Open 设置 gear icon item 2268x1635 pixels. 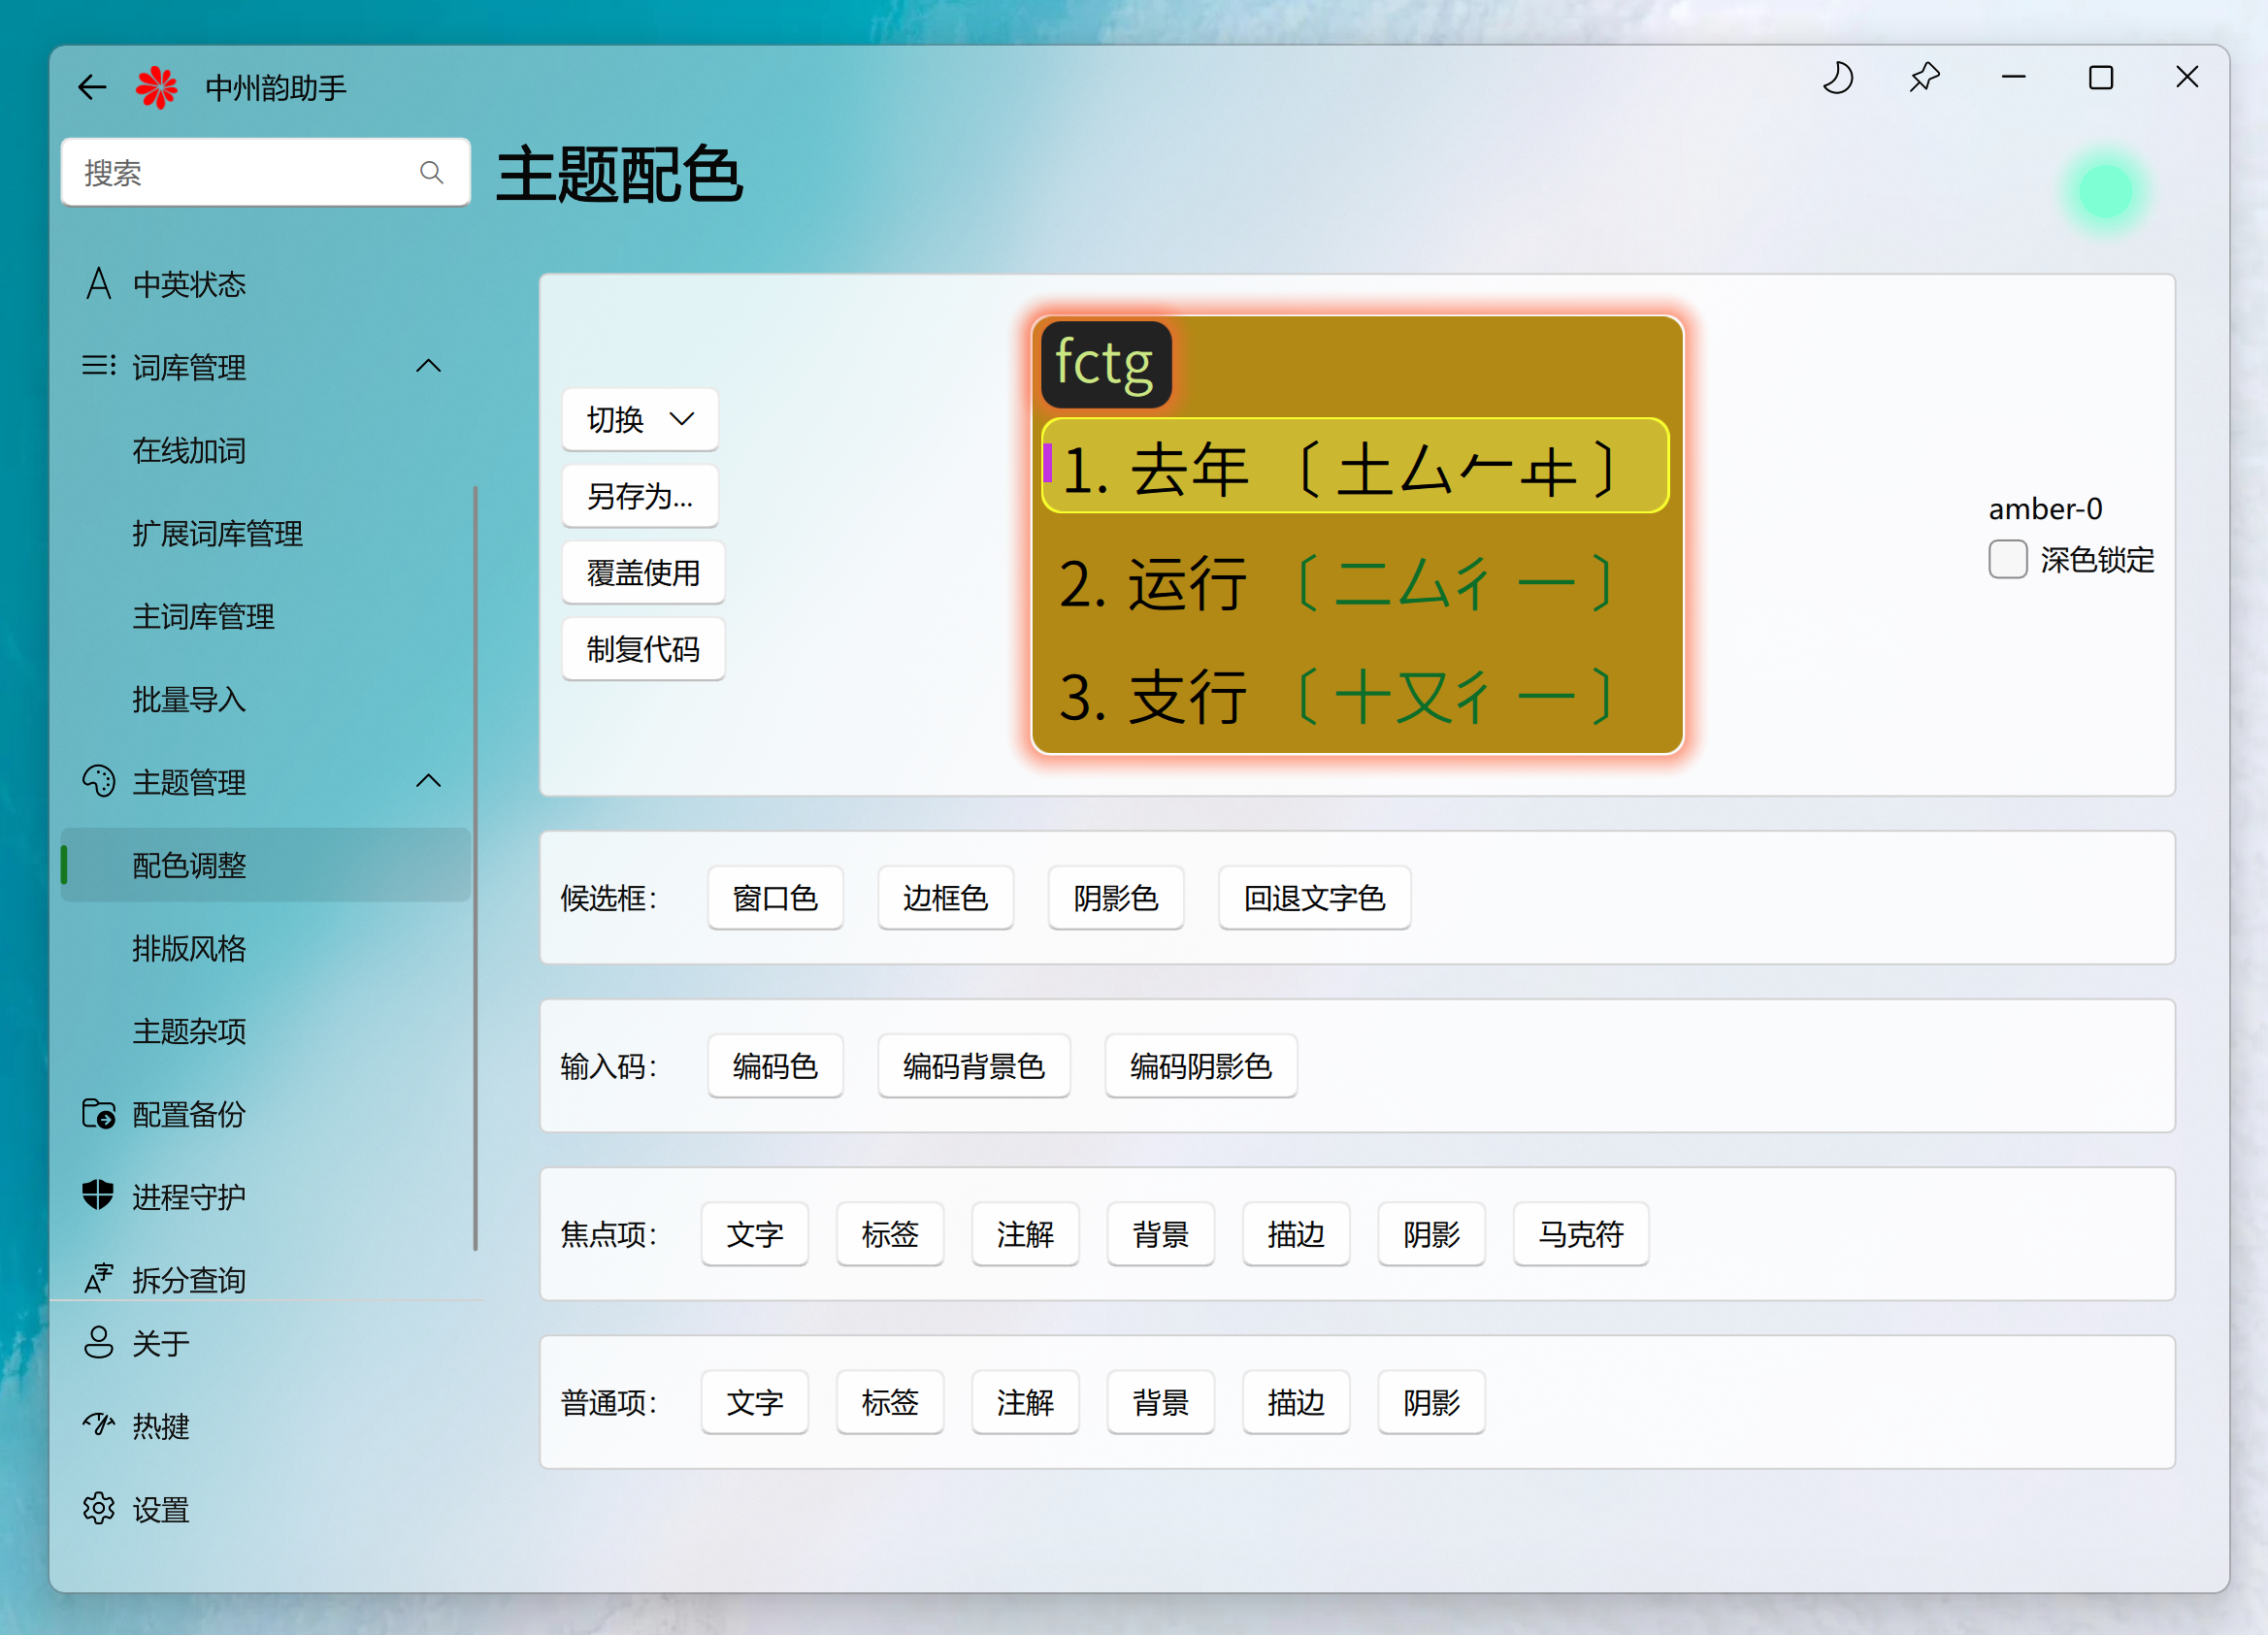click(x=98, y=1508)
